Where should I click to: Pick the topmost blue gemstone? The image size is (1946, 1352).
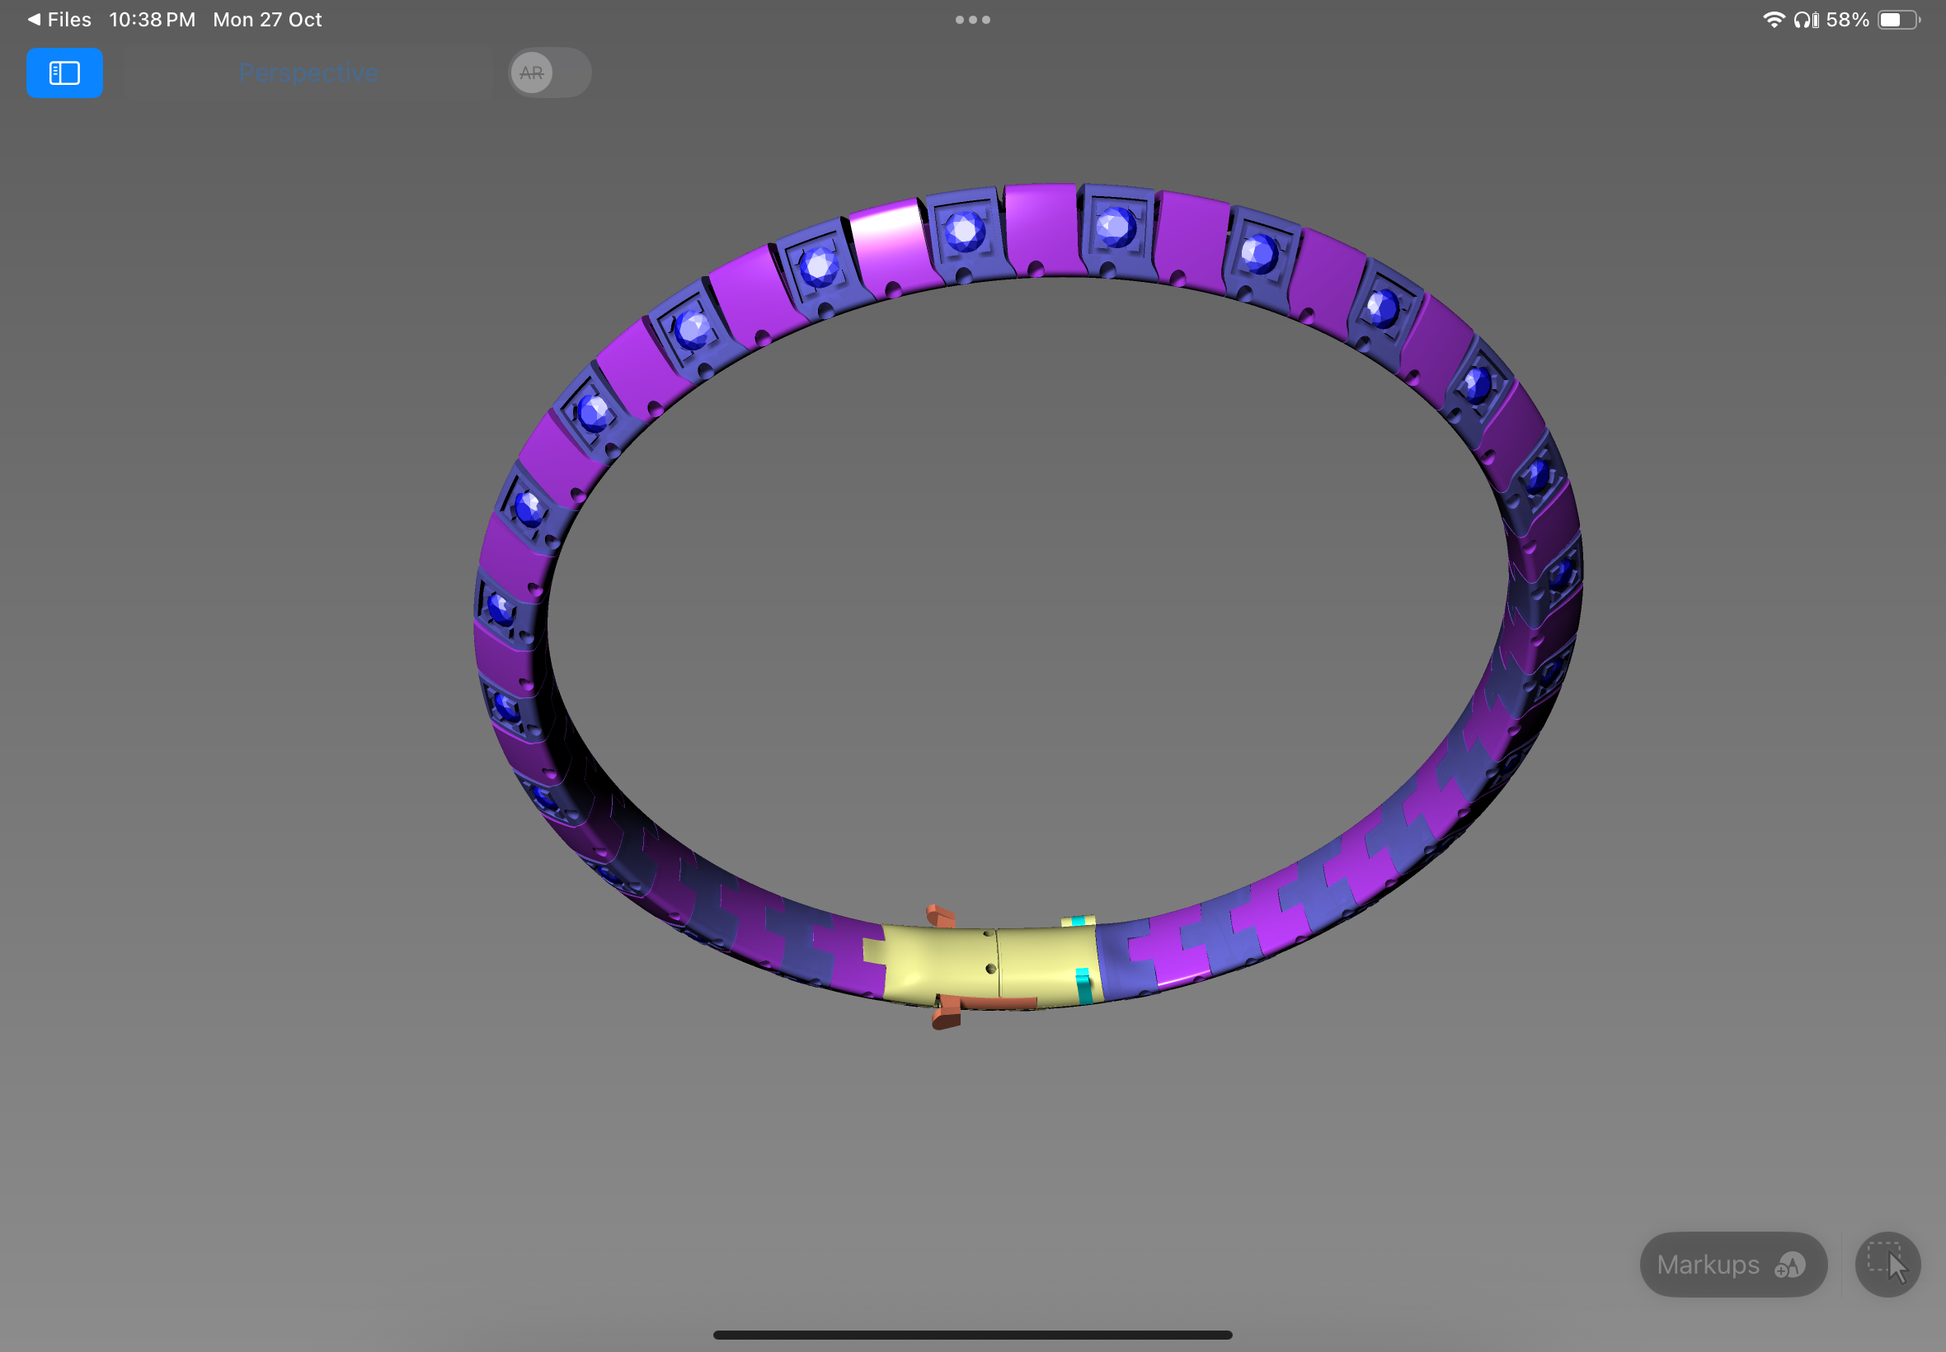pos(1115,227)
